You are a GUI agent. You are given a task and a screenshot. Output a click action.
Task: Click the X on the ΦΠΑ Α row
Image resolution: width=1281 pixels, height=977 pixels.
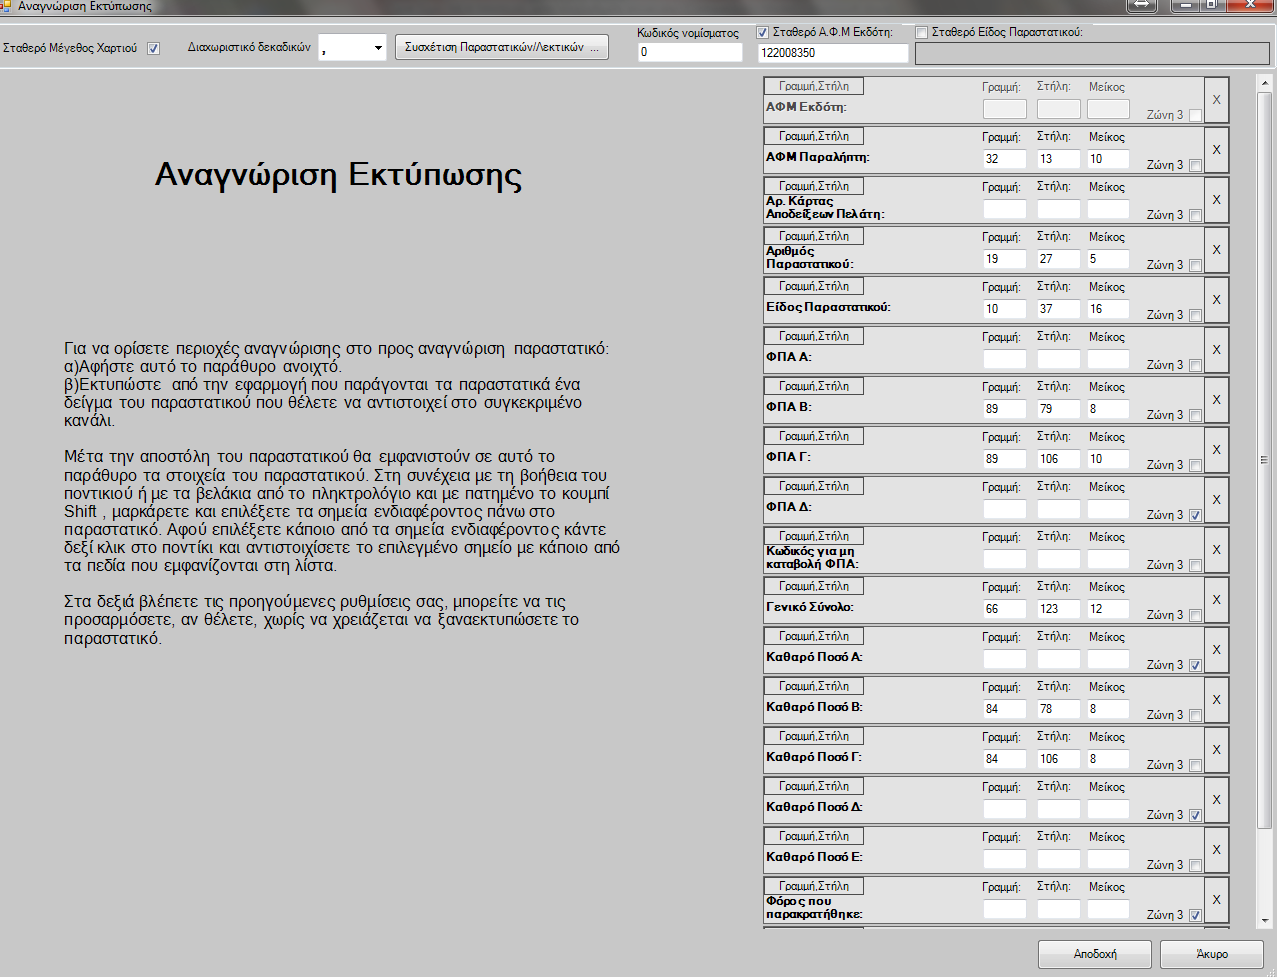coord(1216,350)
